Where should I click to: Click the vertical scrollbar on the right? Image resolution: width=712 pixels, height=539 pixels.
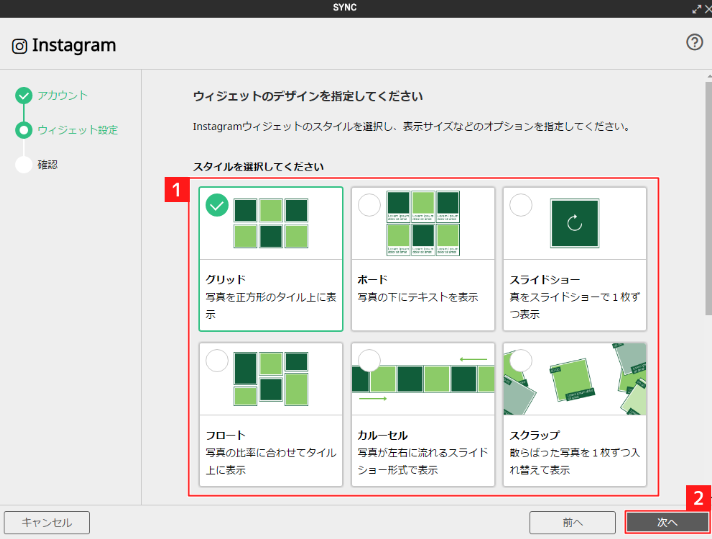click(x=706, y=200)
